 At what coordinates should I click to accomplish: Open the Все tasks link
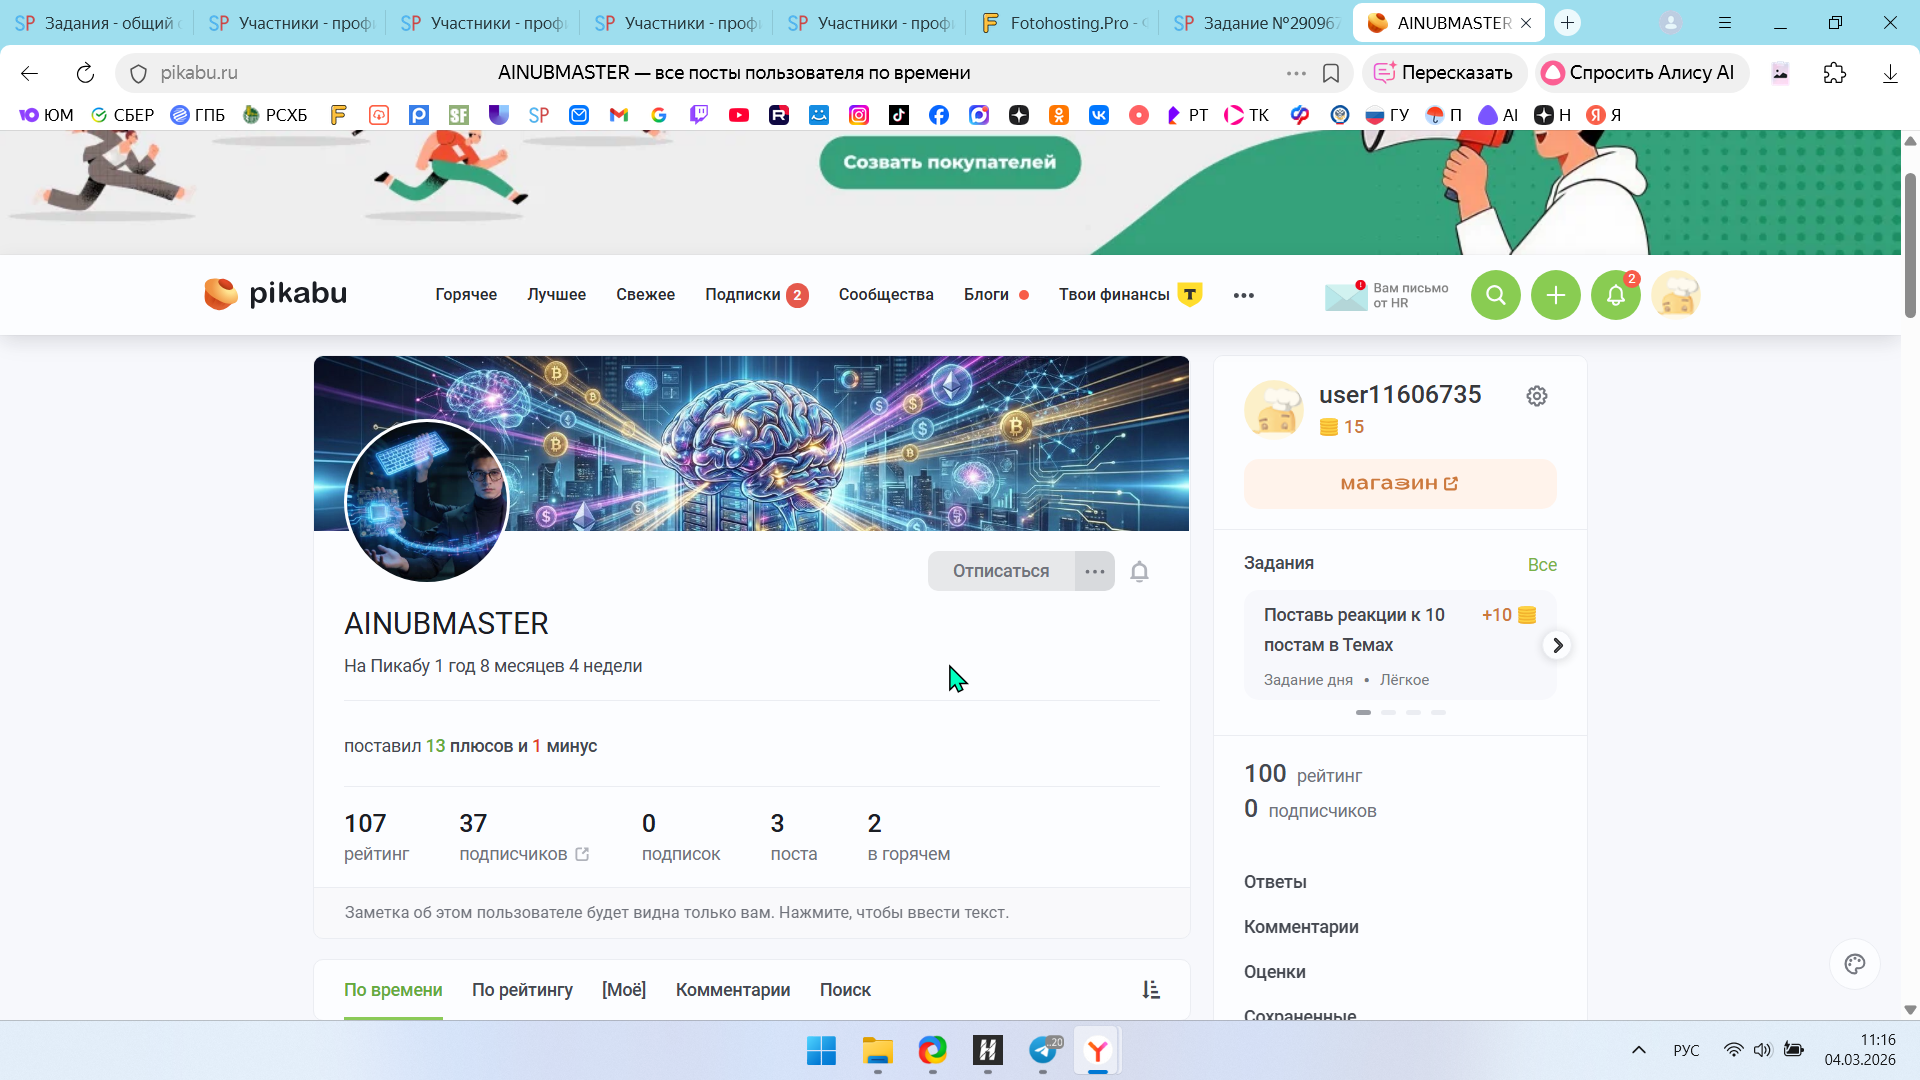(x=1541, y=565)
